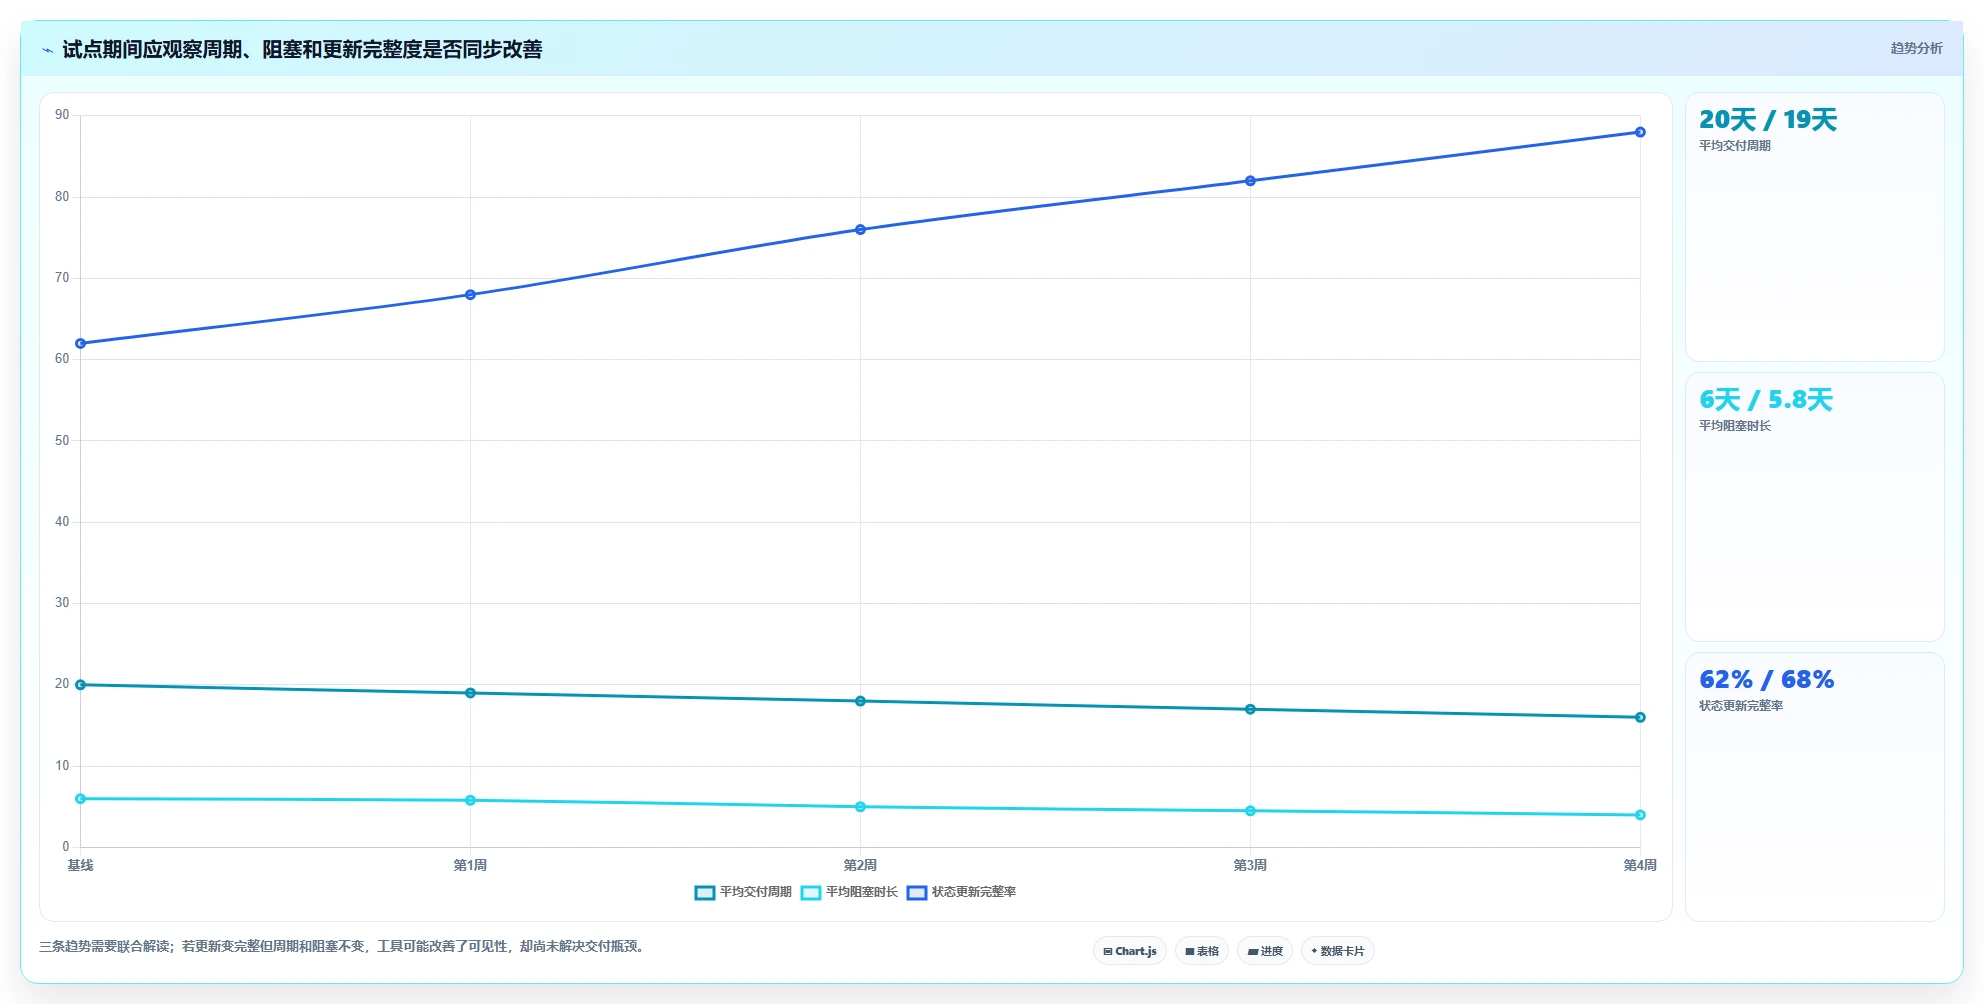Click the 第4周 x-axis label
Screen dimensions: 1984x1004
pyautogui.click(x=1640, y=865)
